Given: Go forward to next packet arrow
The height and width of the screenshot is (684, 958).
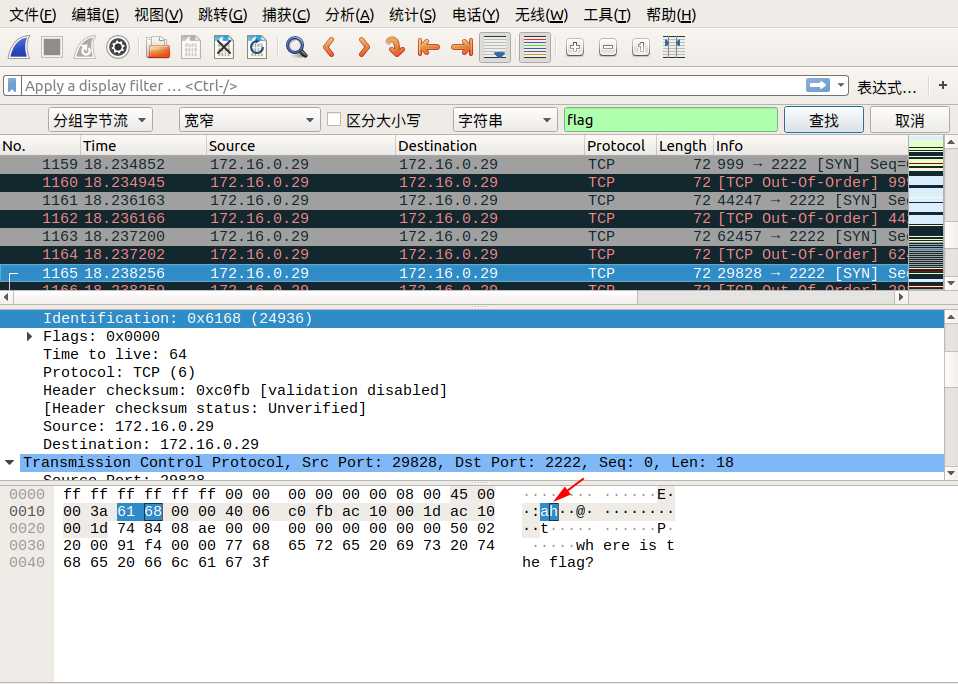Looking at the screenshot, I should pos(364,47).
